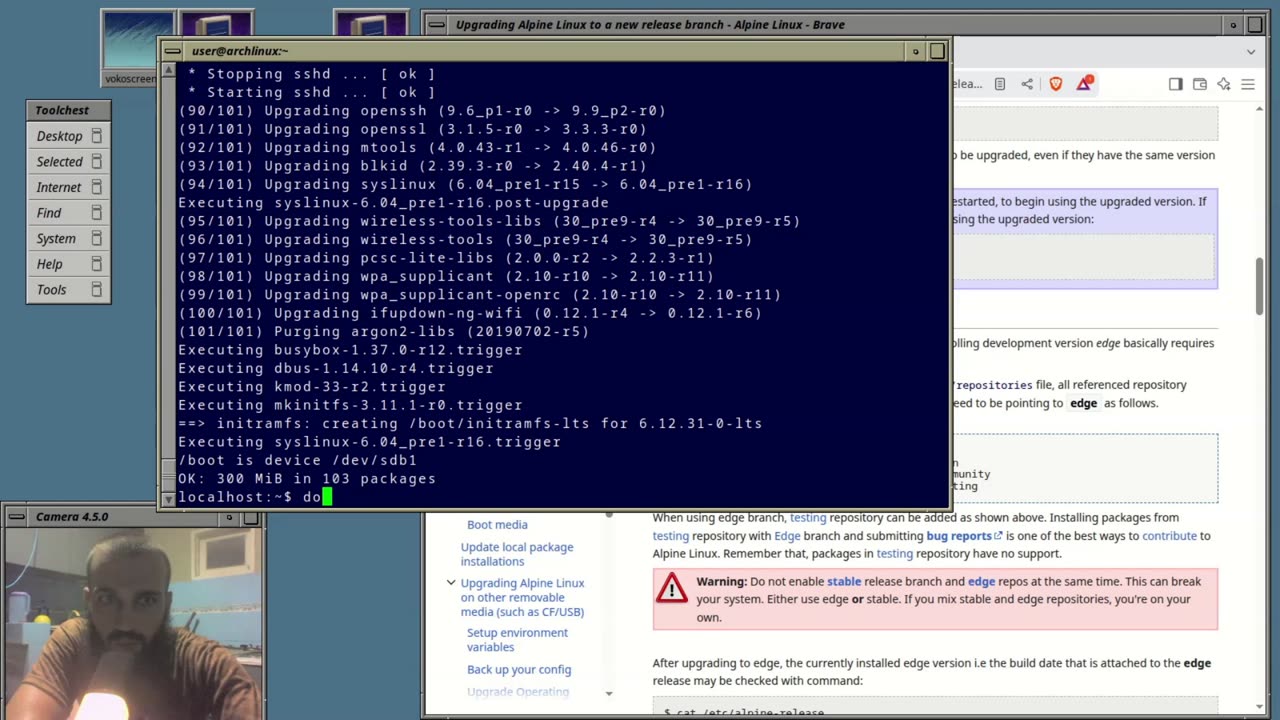Image resolution: width=1280 pixels, height=720 pixels.
Task: Click tear-off icon beside Selected in Toolchest
Action: point(97,162)
